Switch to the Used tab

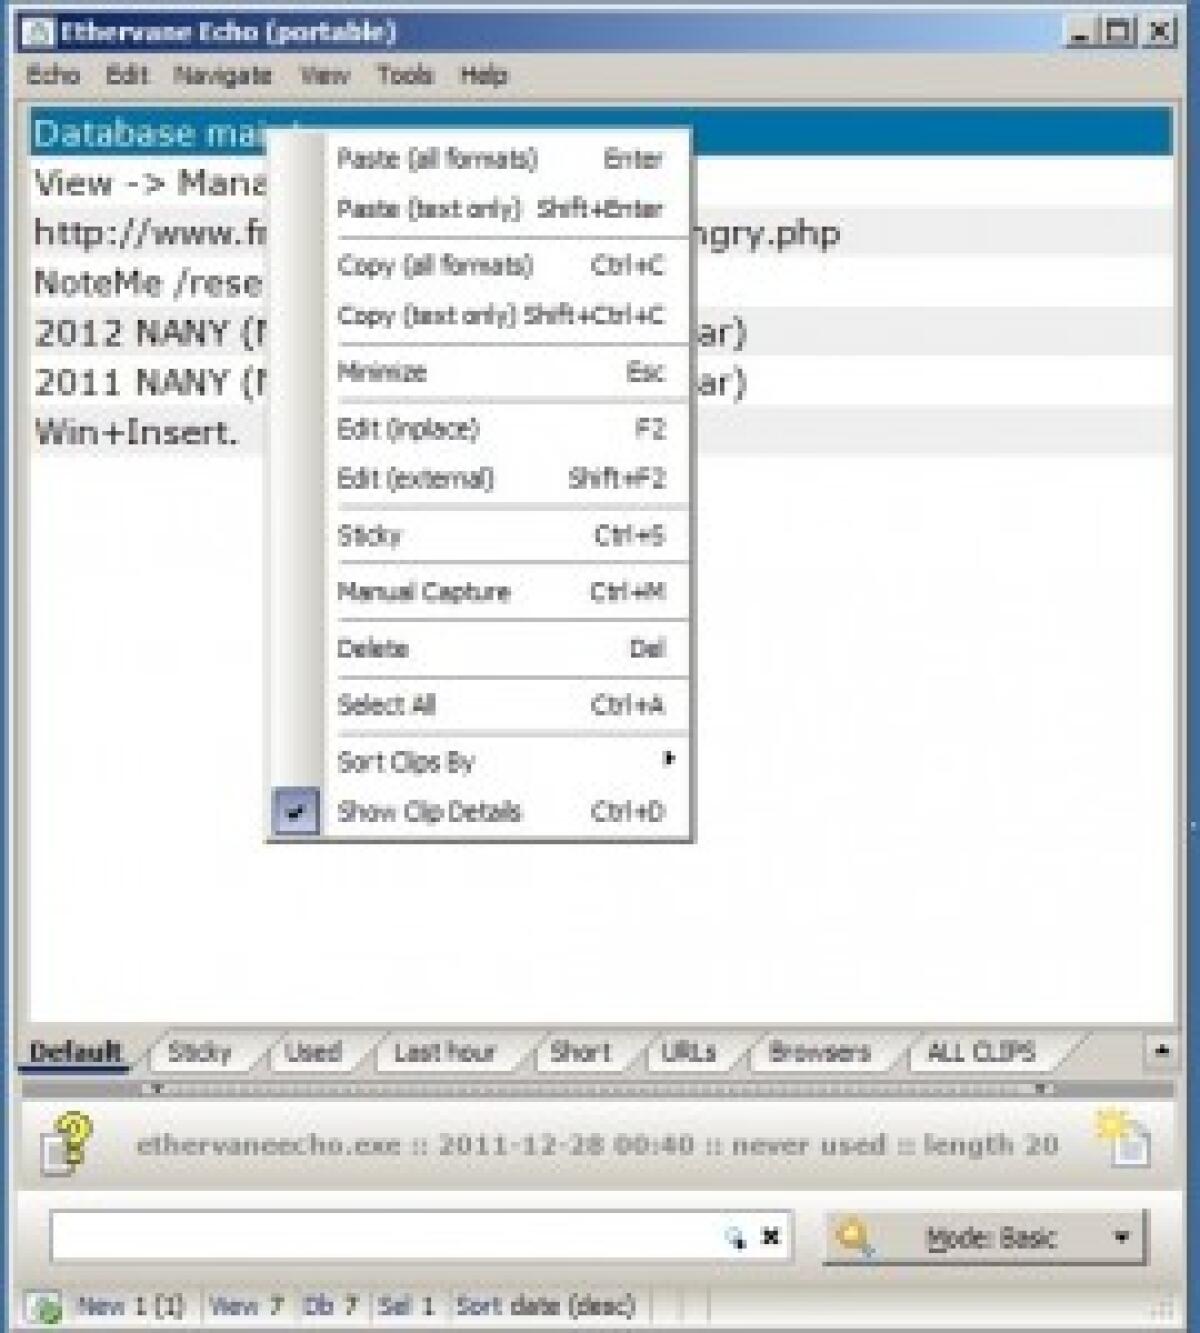coord(313,1052)
